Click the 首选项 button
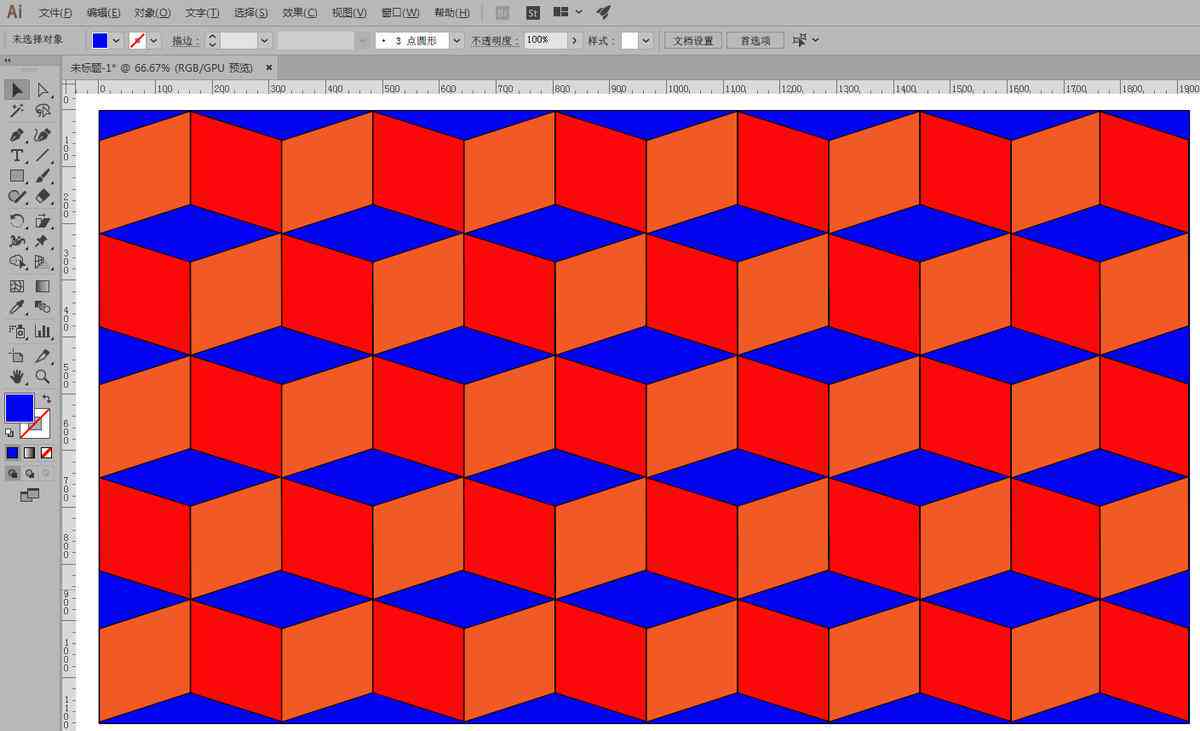Image resolution: width=1200 pixels, height=731 pixels. tap(755, 41)
